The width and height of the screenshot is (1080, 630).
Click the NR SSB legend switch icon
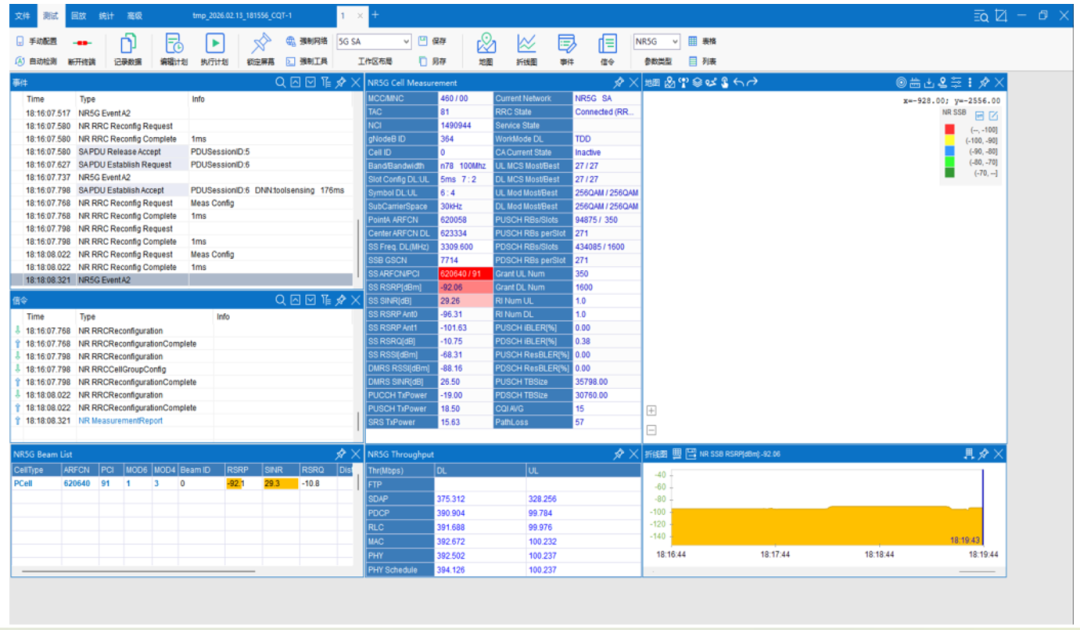(x=979, y=116)
